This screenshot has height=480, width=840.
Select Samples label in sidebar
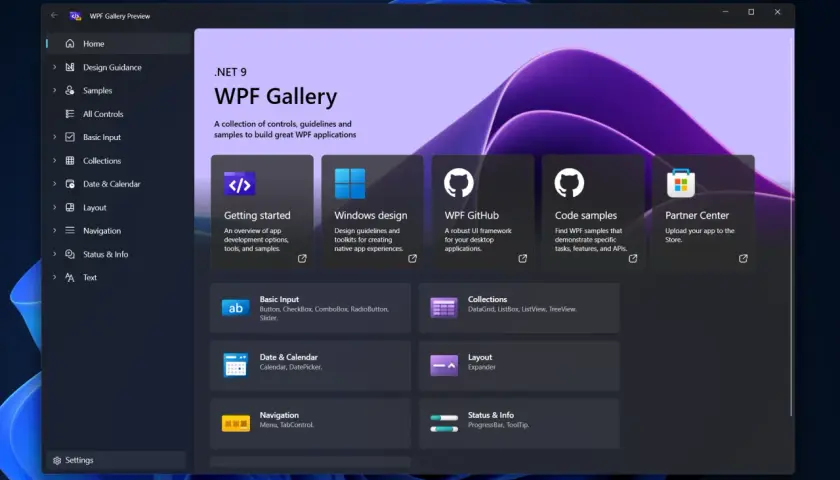[x=98, y=91]
